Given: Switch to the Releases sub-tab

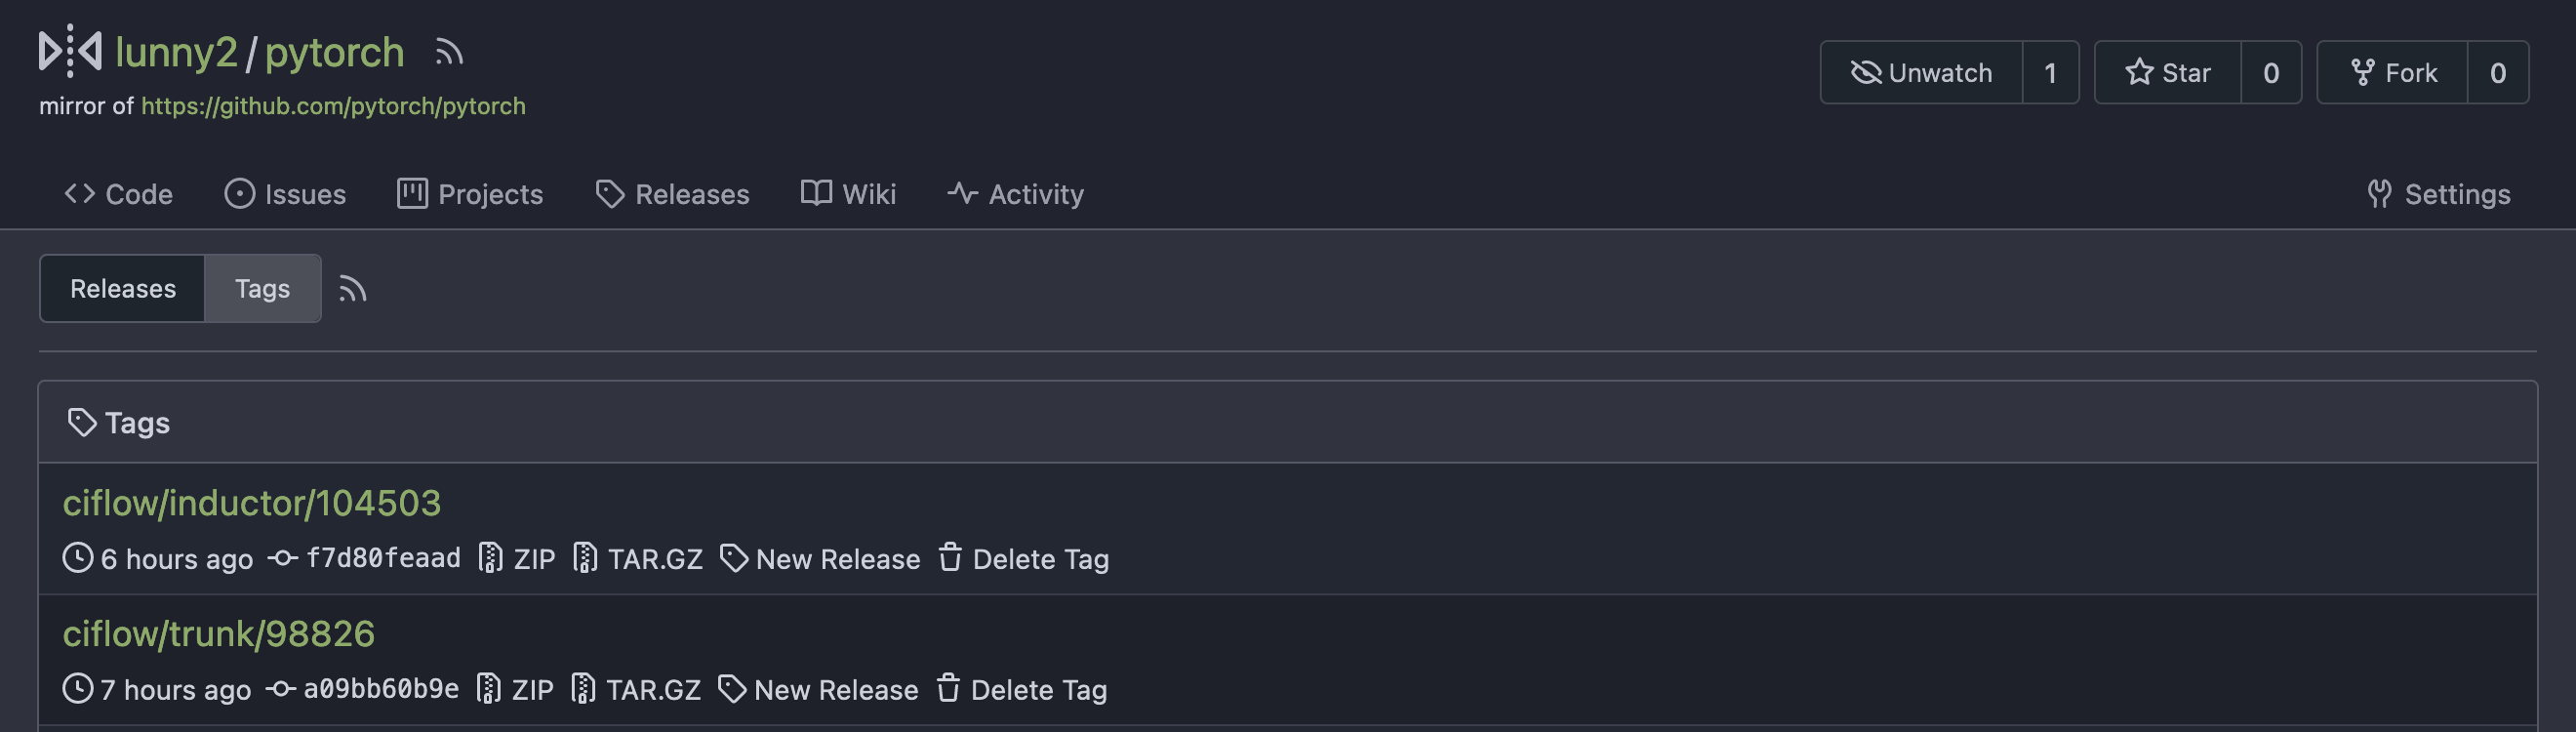Looking at the screenshot, I should click(122, 288).
